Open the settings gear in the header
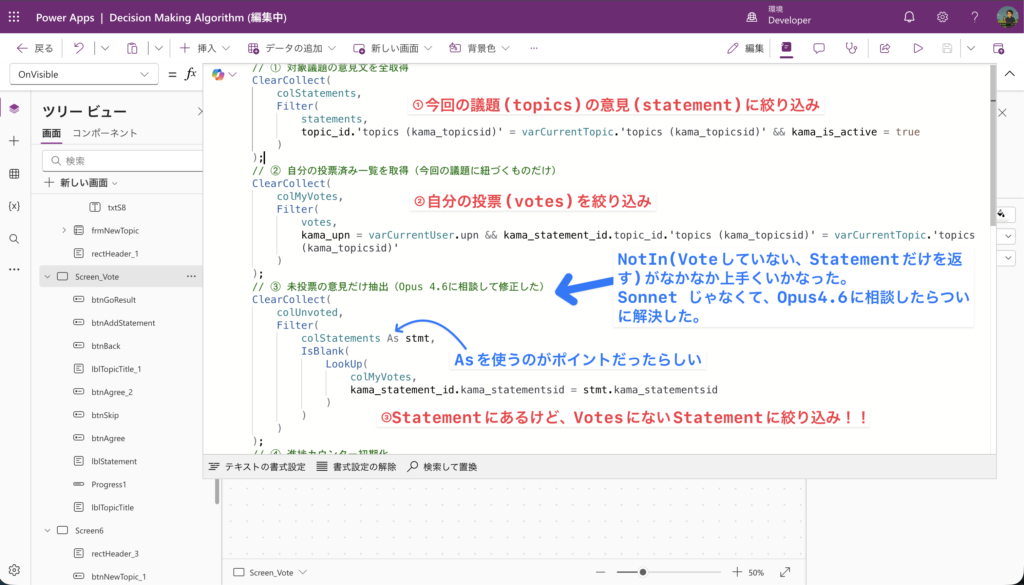The width and height of the screenshot is (1024, 585). pos(942,17)
